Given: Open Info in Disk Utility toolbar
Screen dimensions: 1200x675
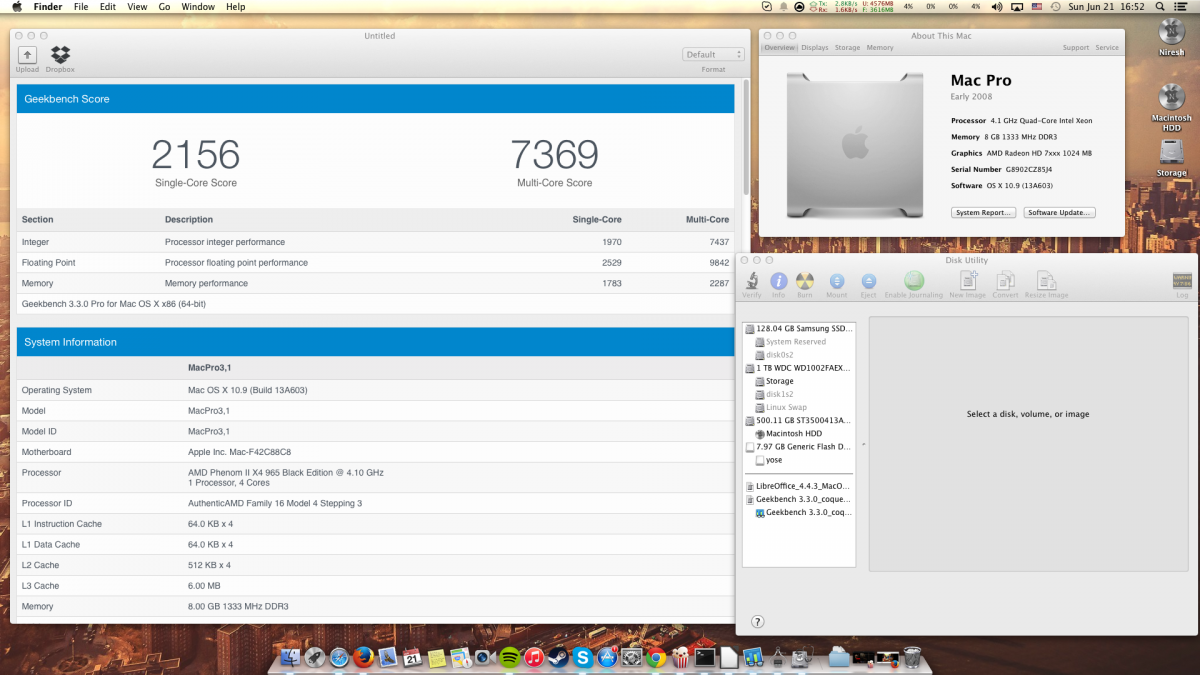Looking at the screenshot, I should (778, 282).
